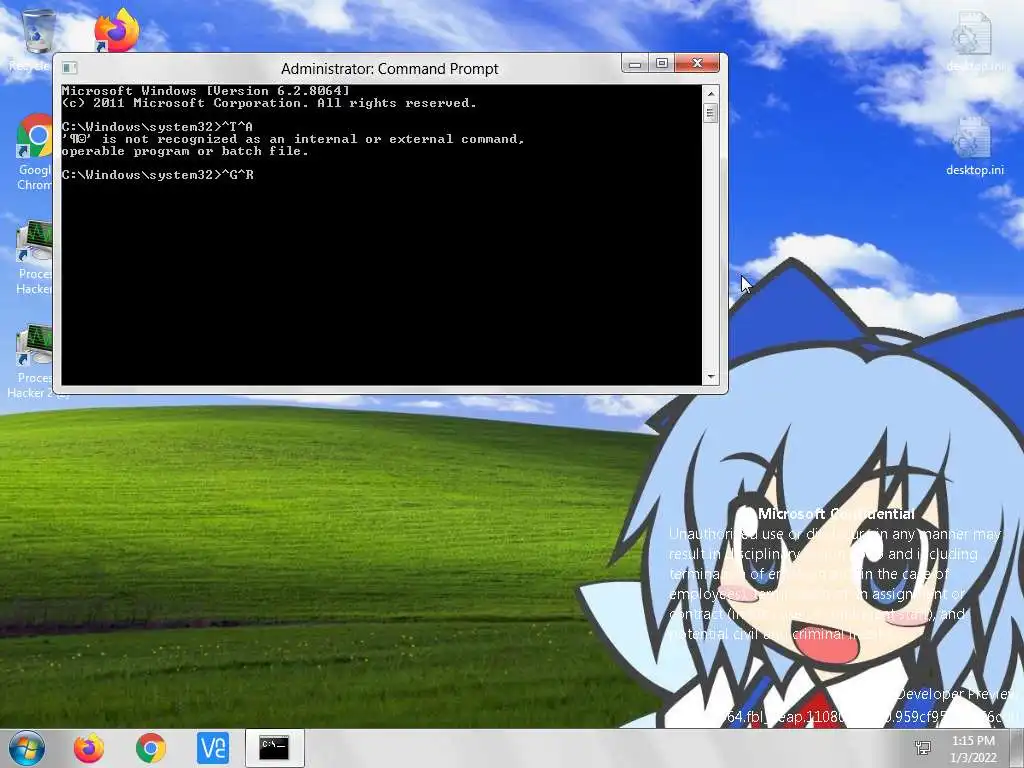Open the network icon in system tray
1024x768 pixels.
coord(923,748)
